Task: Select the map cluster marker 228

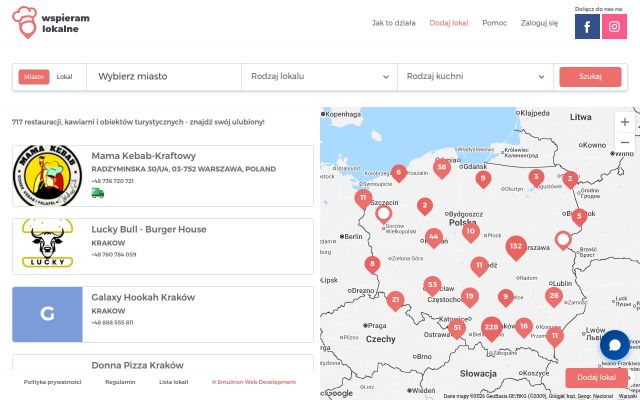Action: click(491, 329)
